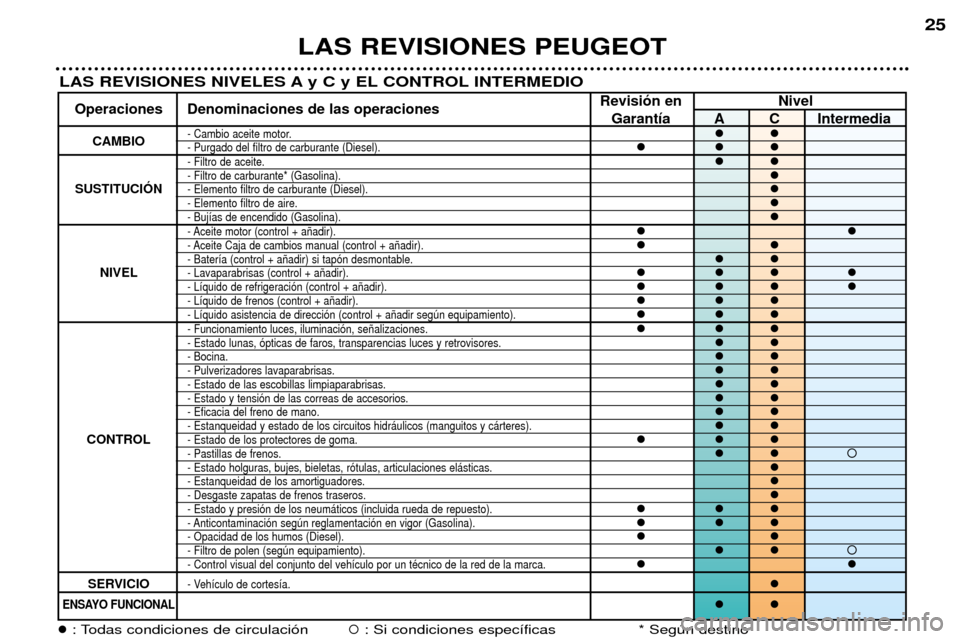Click legend Si condiciones específicas
960x639 pixels.
(452, 630)
